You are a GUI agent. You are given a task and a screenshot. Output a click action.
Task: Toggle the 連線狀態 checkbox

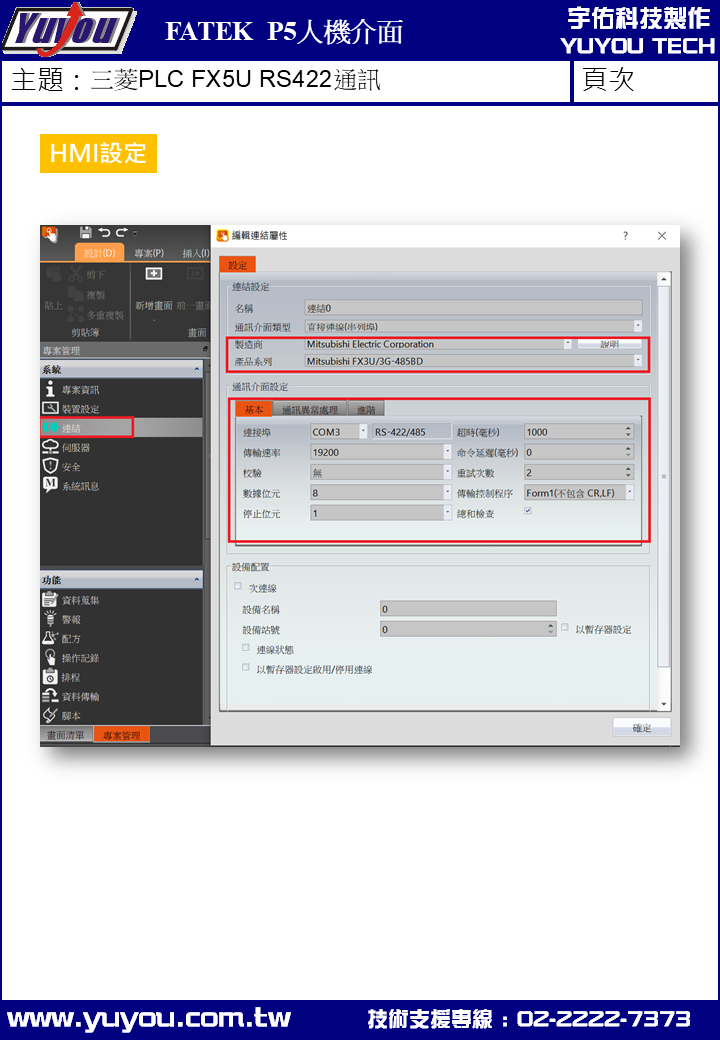pos(246,647)
